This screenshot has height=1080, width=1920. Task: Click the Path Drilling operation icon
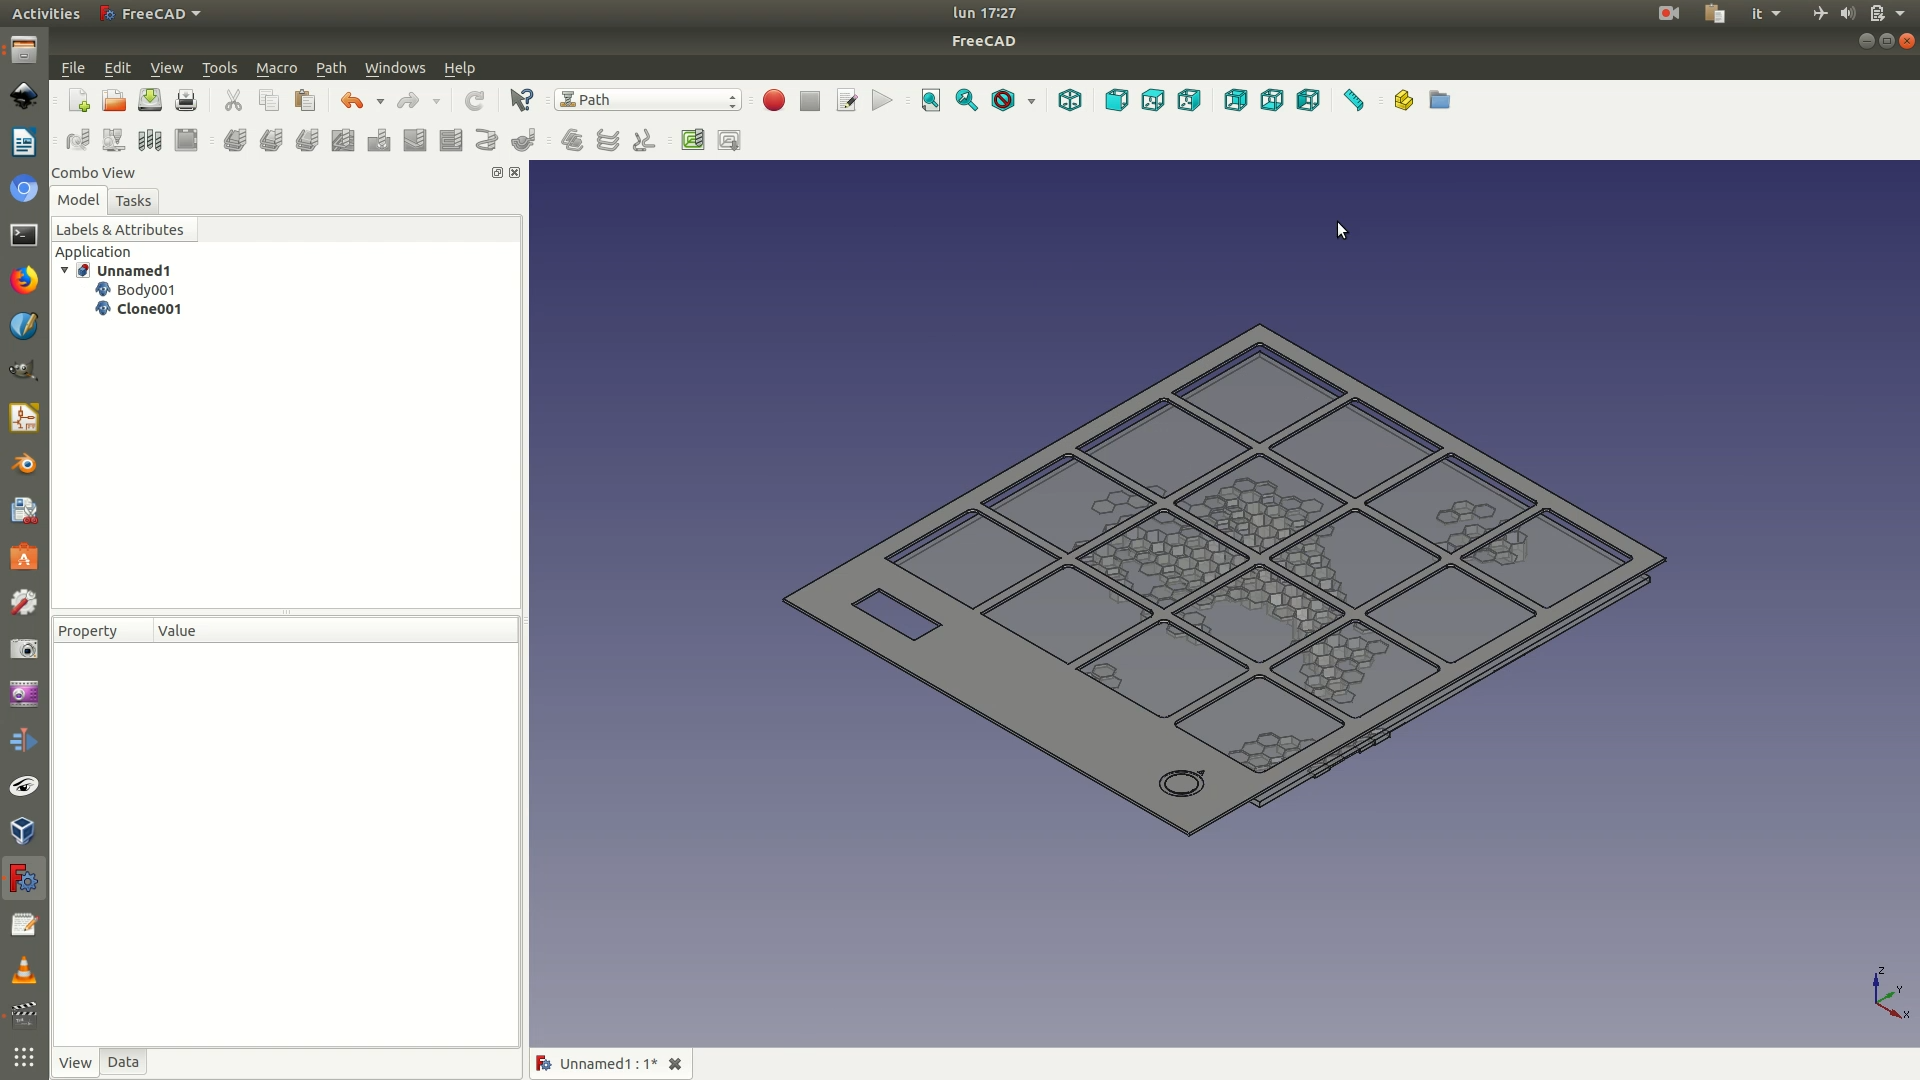click(x=379, y=140)
